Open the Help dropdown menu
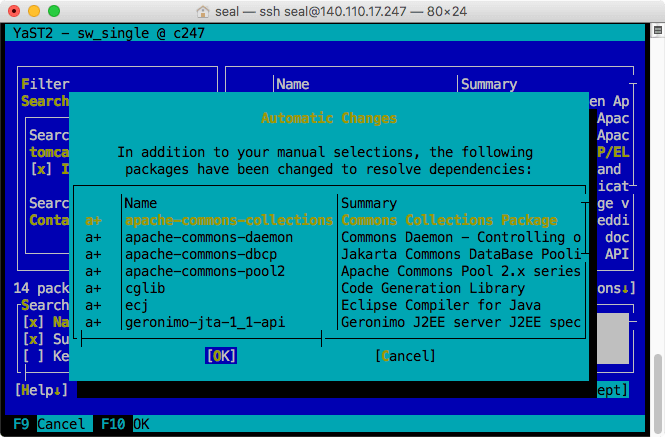 [41, 390]
